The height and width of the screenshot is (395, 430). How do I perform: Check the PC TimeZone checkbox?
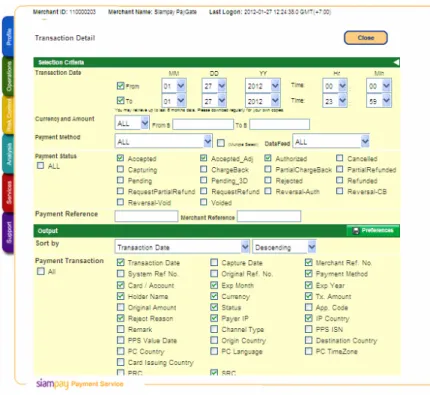pyautogui.click(x=309, y=351)
